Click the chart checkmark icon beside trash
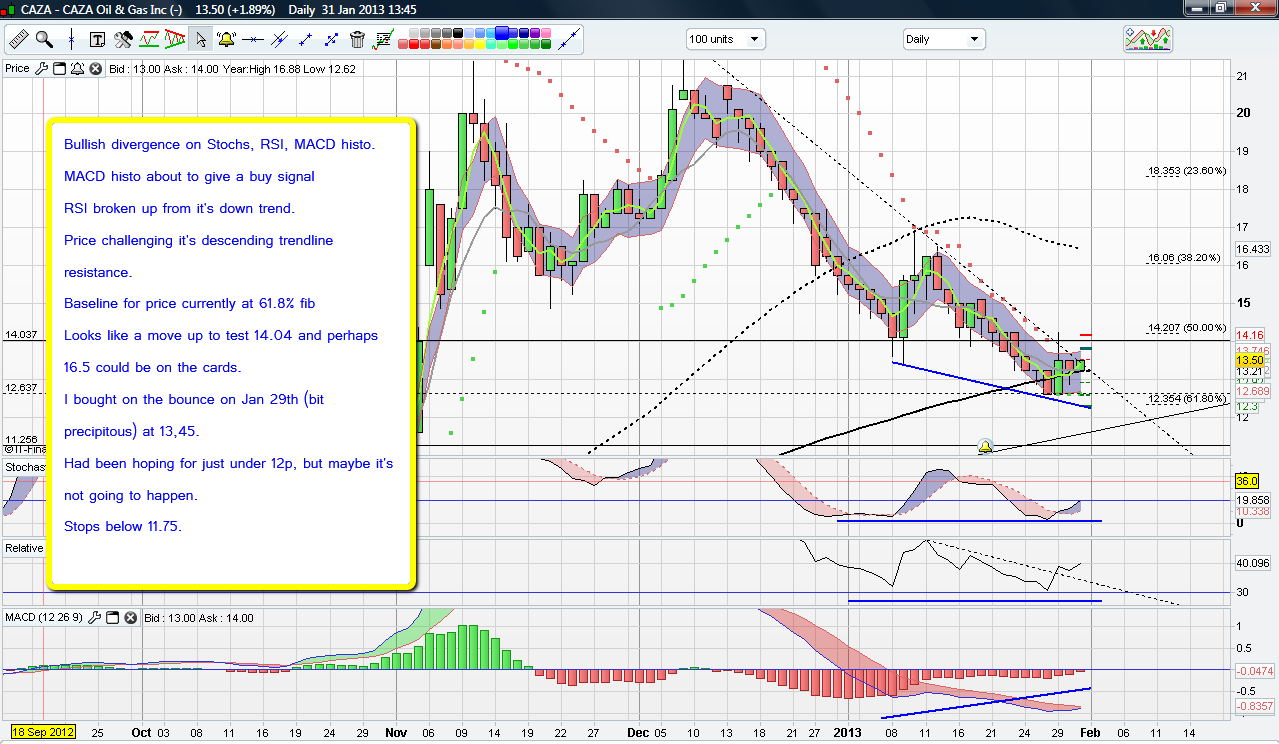The image size is (1279, 744). point(383,40)
